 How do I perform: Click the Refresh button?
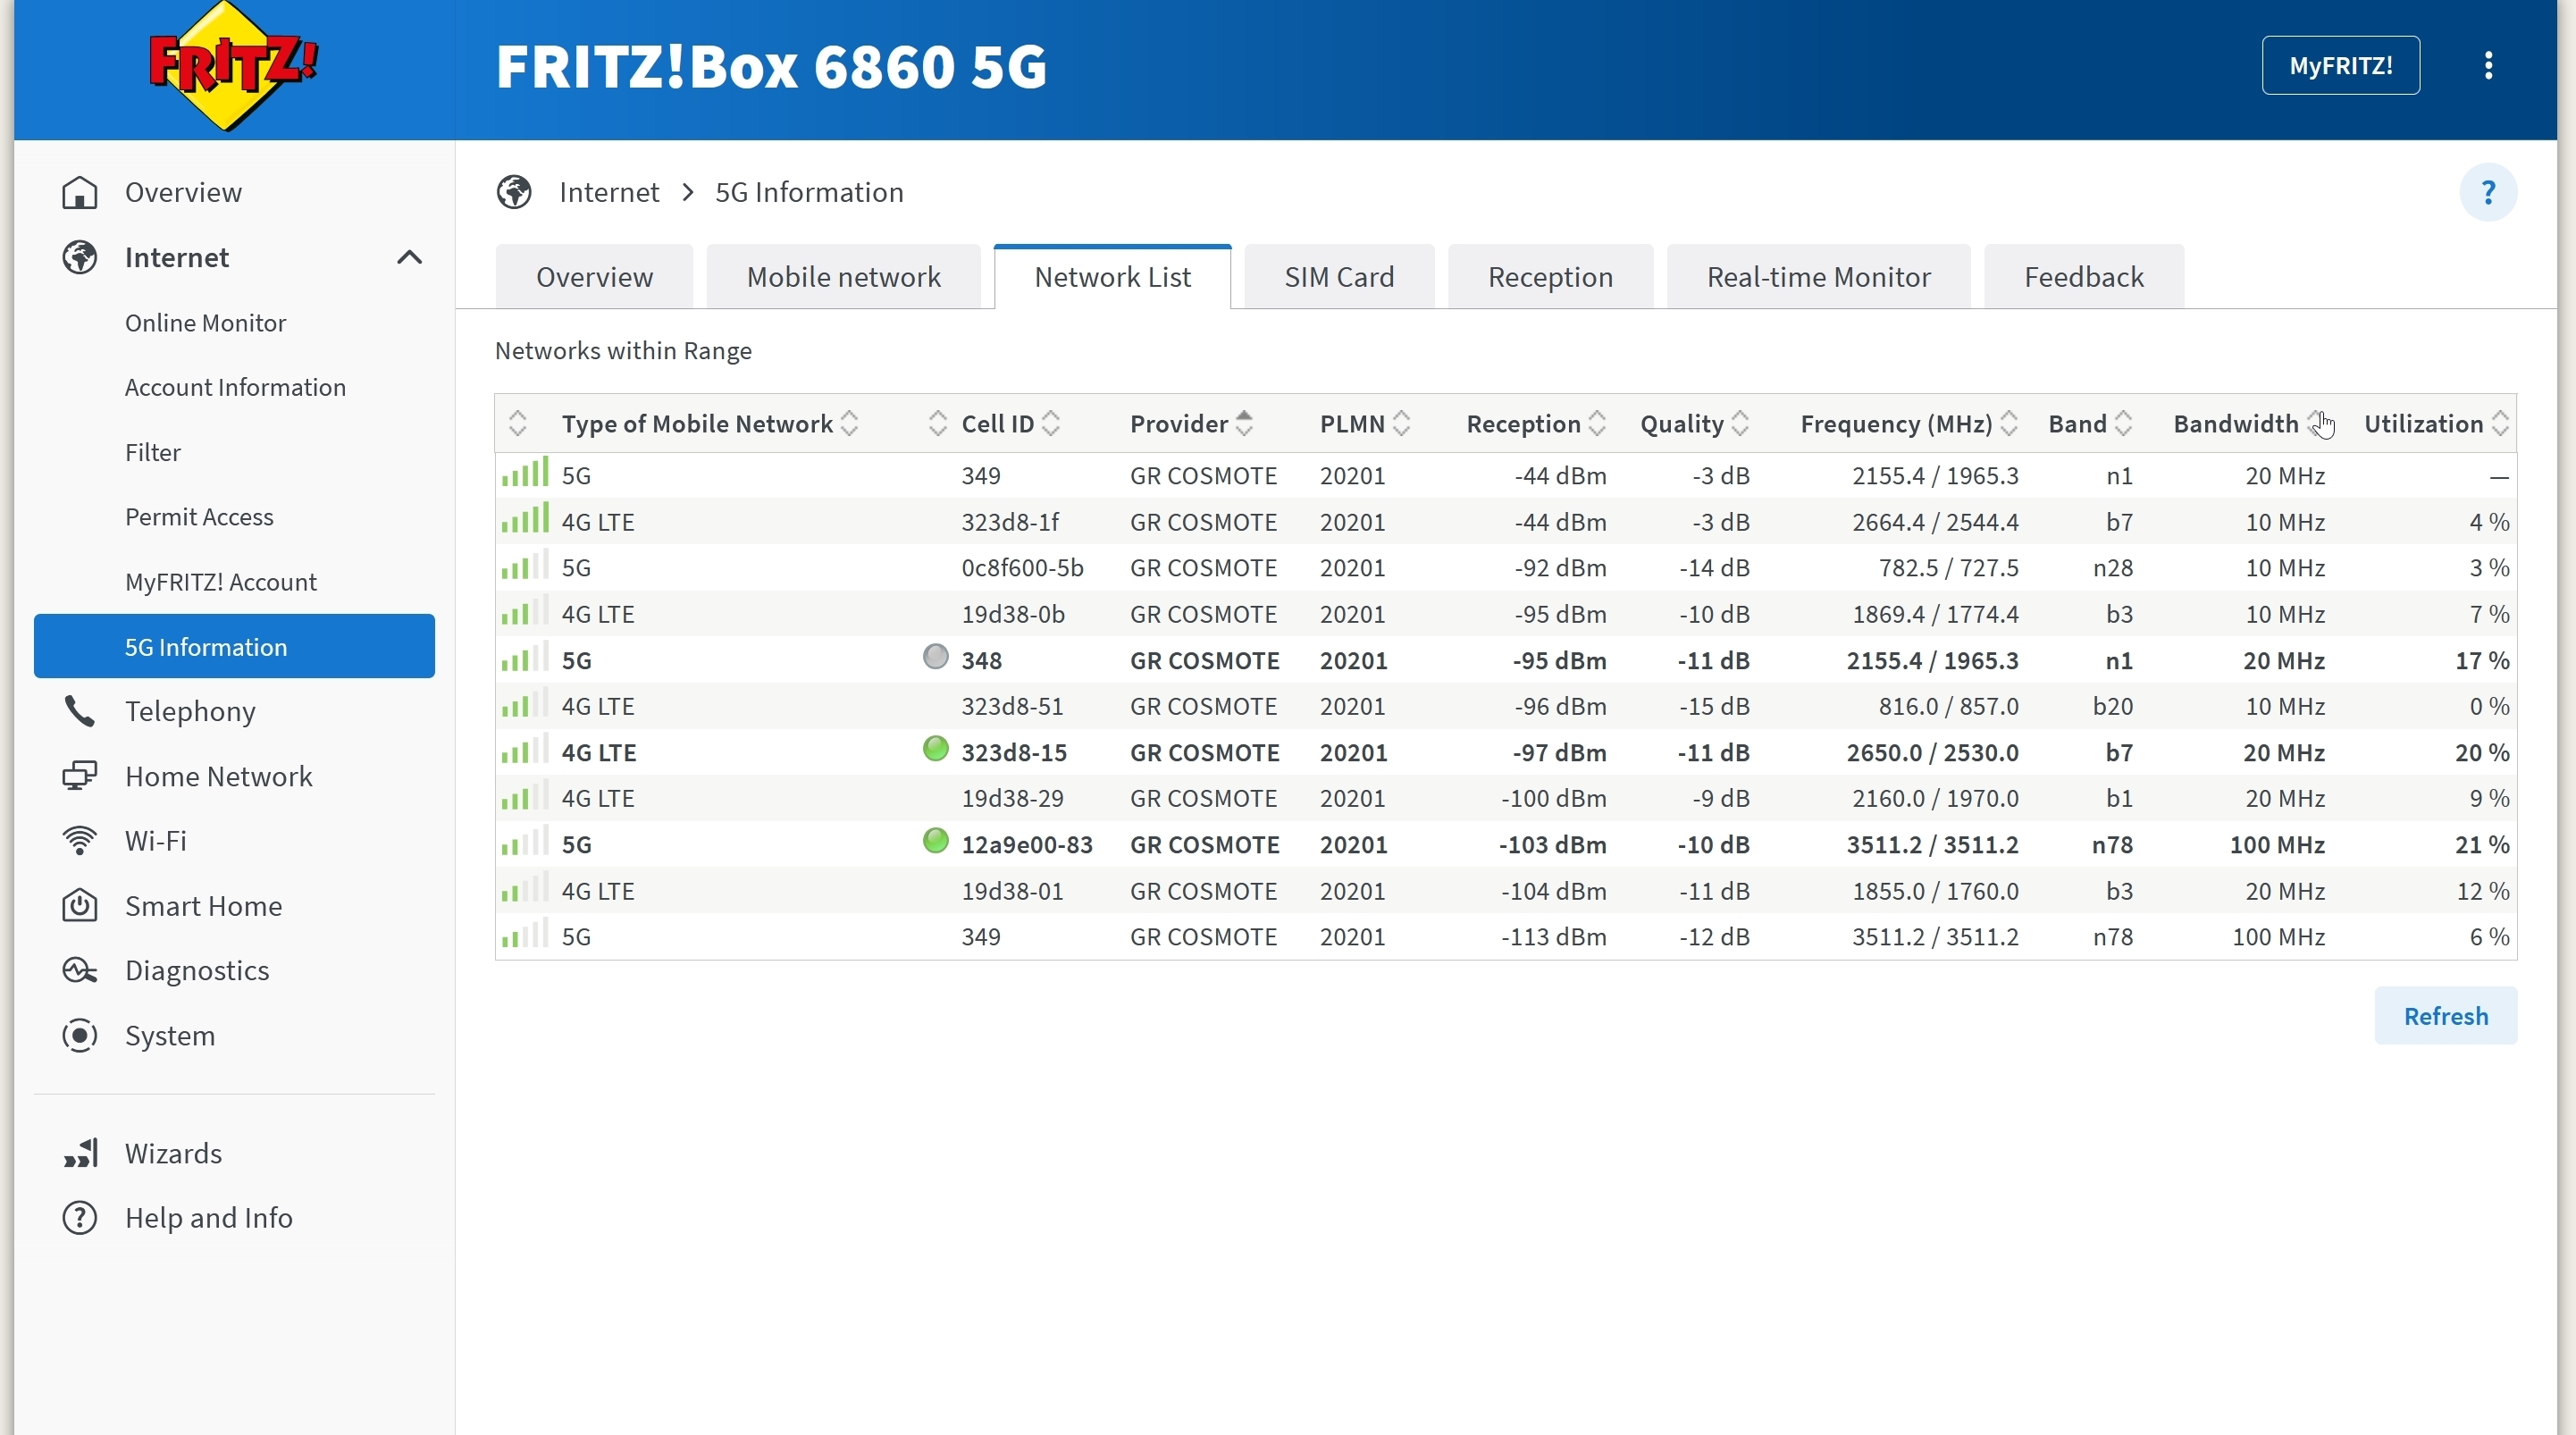[x=2445, y=1016]
